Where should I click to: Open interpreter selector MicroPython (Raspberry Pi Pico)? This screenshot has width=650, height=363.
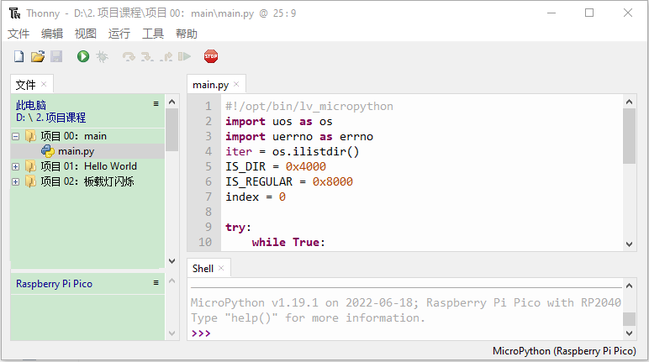coord(564,351)
